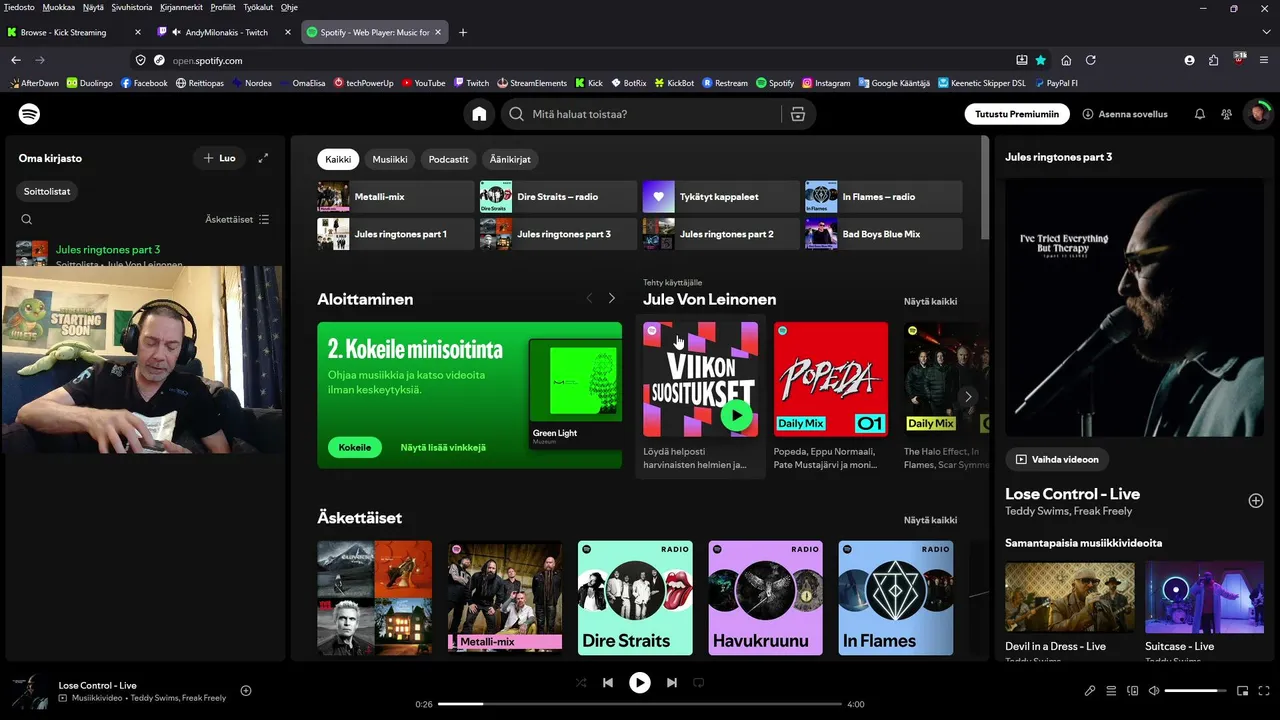Enter fullscreen player view

(x=1265, y=690)
